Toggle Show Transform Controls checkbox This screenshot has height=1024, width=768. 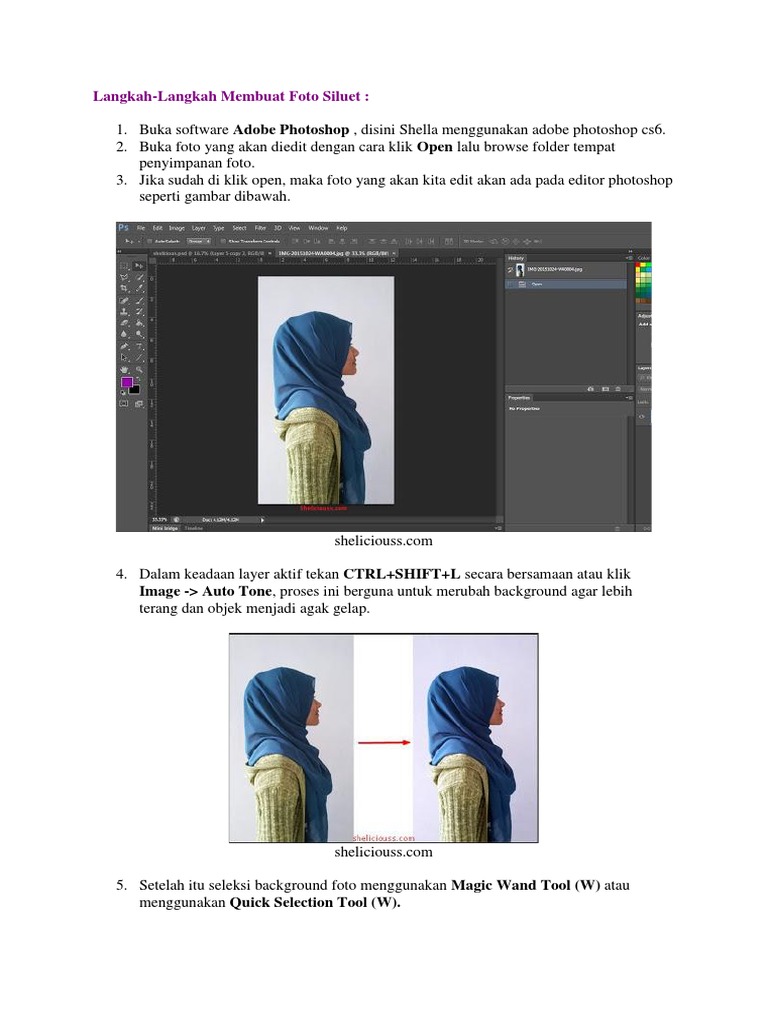223,241
